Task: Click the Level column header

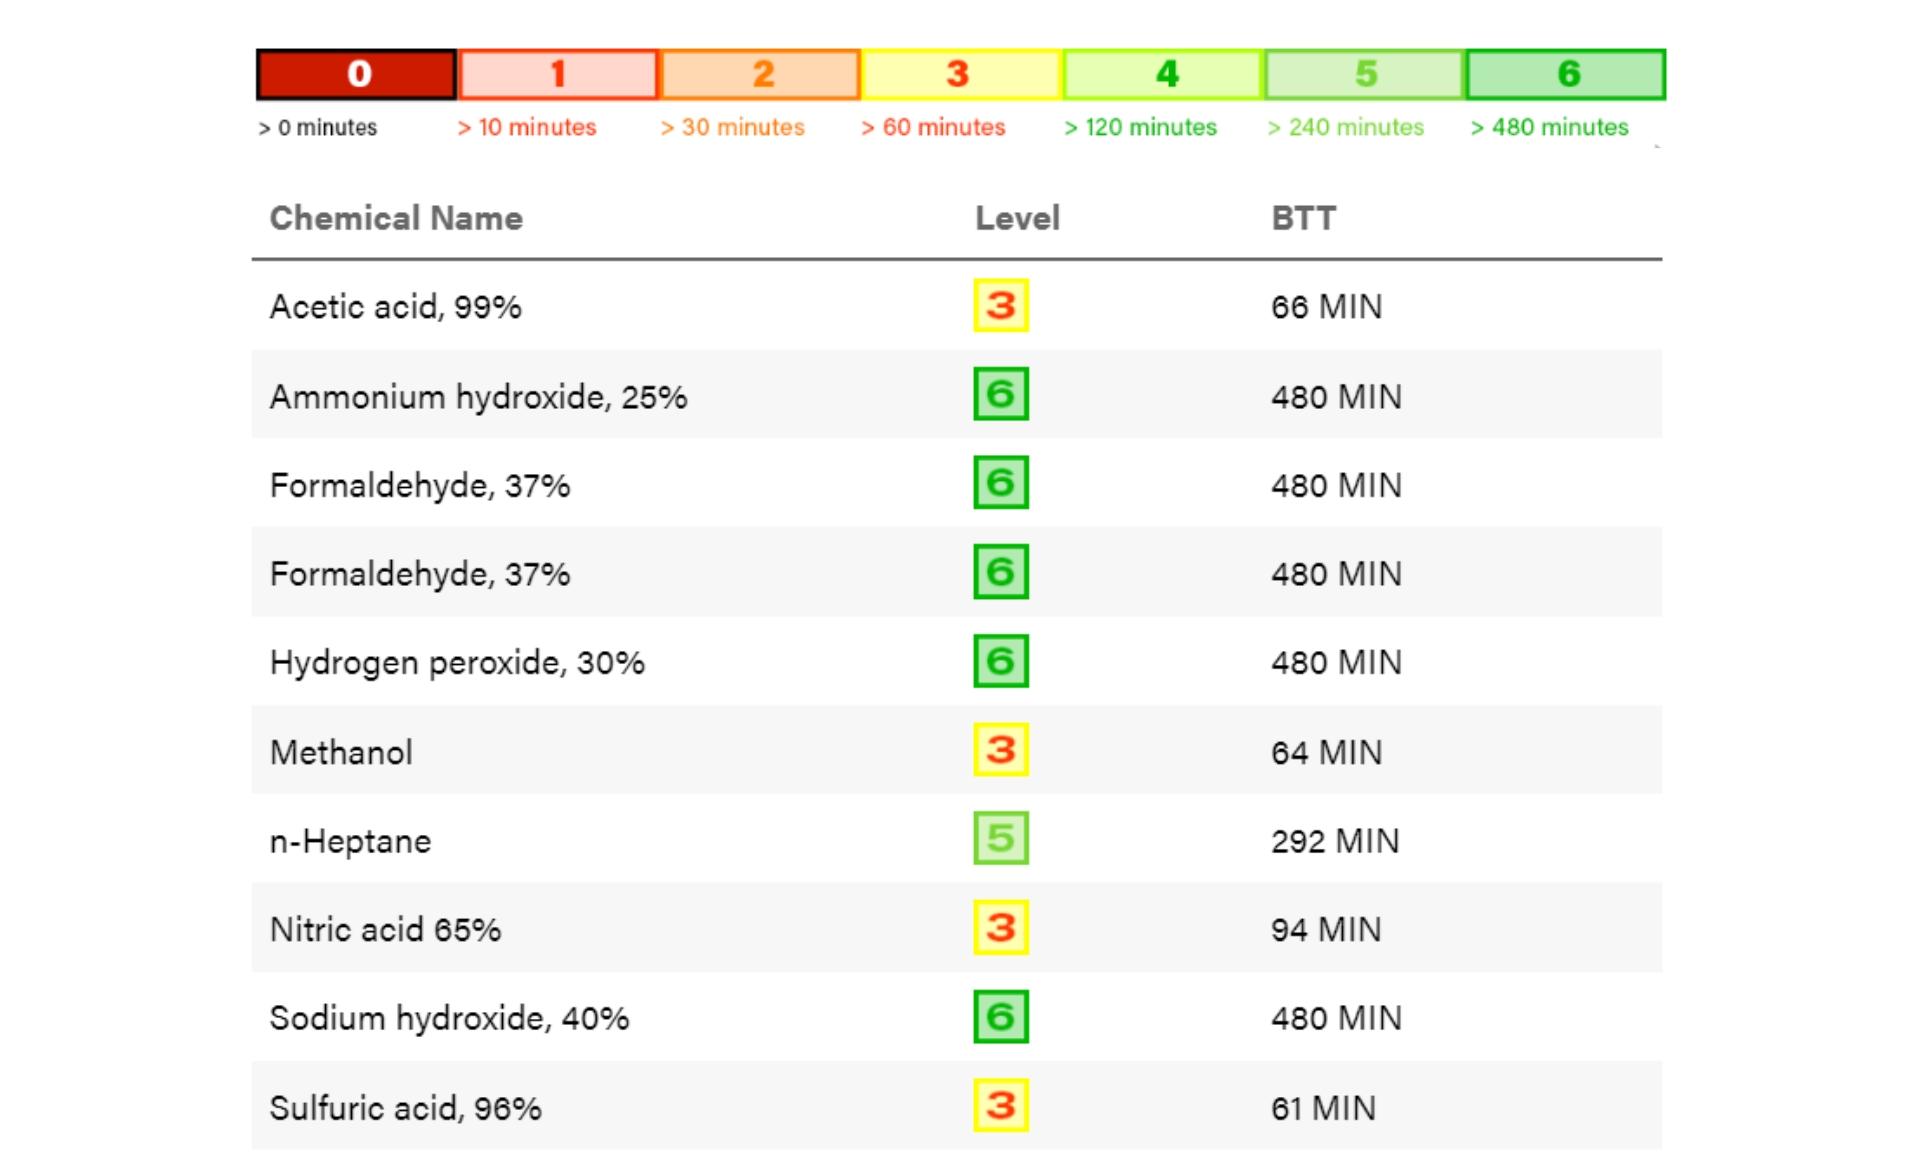Action: click(1017, 218)
